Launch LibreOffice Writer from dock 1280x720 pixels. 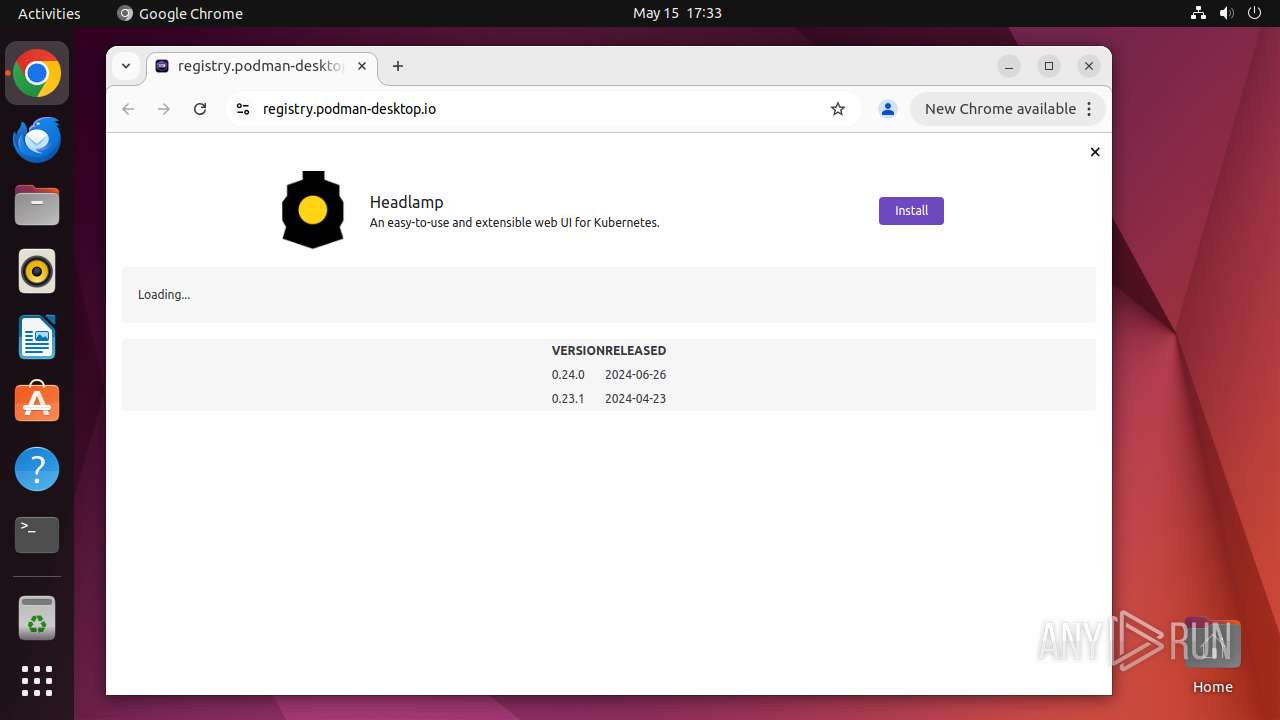(x=37, y=338)
